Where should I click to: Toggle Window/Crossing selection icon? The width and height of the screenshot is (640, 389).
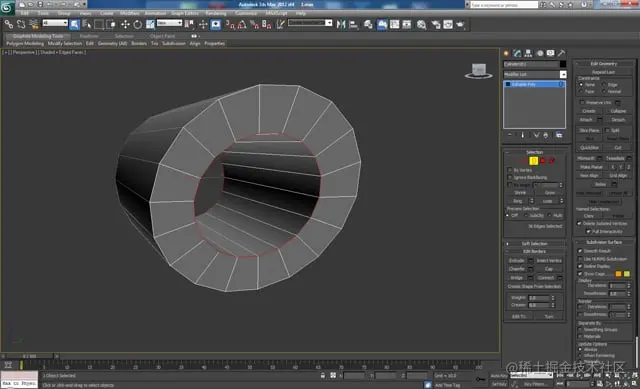111,24
